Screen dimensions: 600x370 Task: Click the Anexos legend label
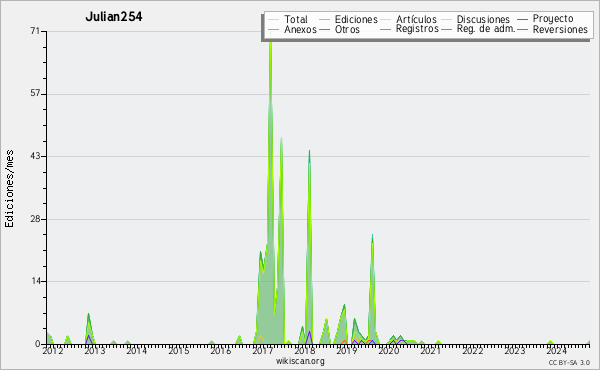click(300, 29)
